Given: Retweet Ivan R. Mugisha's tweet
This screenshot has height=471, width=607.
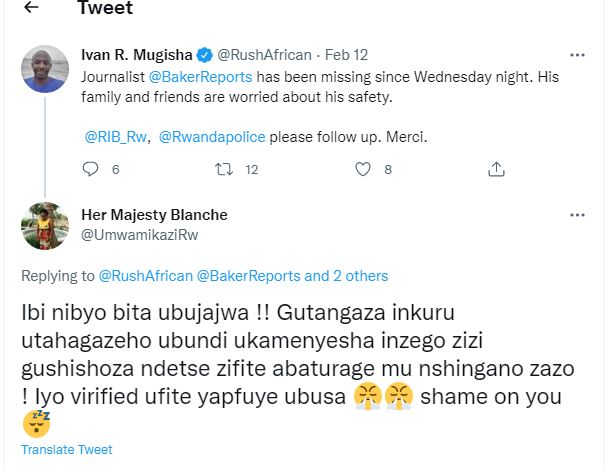Looking at the screenshot, I should [x=226, y=170].
